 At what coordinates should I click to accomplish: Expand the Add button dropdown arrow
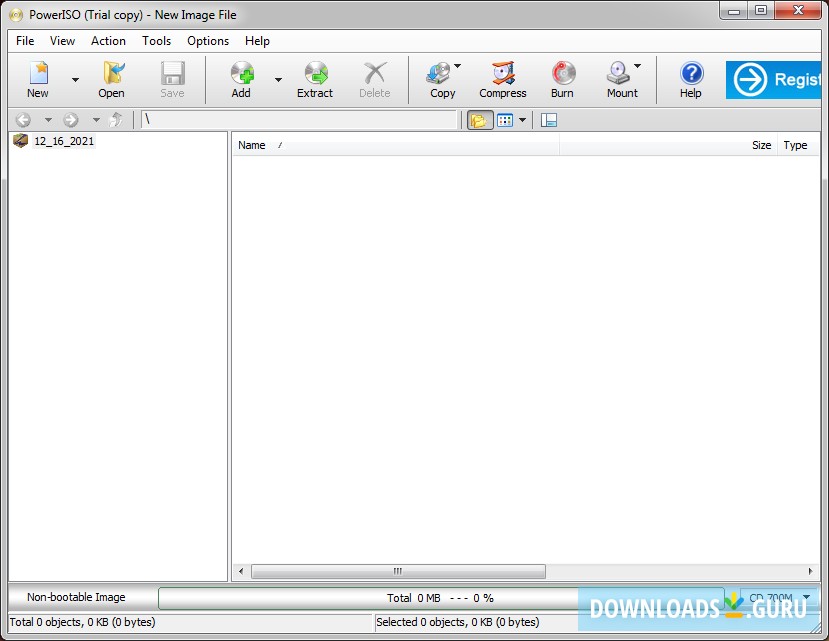278,80
